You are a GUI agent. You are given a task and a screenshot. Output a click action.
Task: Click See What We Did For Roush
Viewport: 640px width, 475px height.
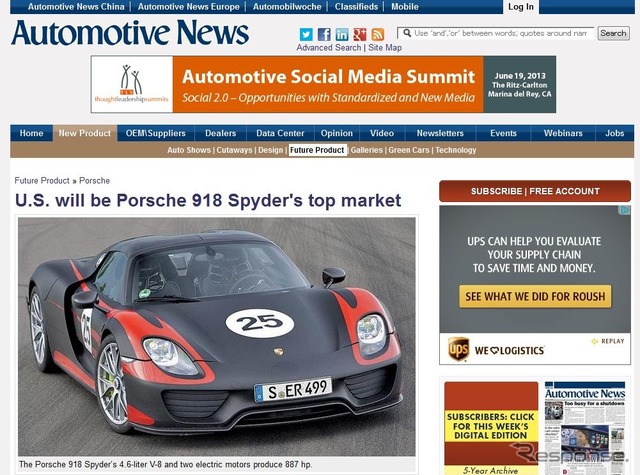coord(534,296)
